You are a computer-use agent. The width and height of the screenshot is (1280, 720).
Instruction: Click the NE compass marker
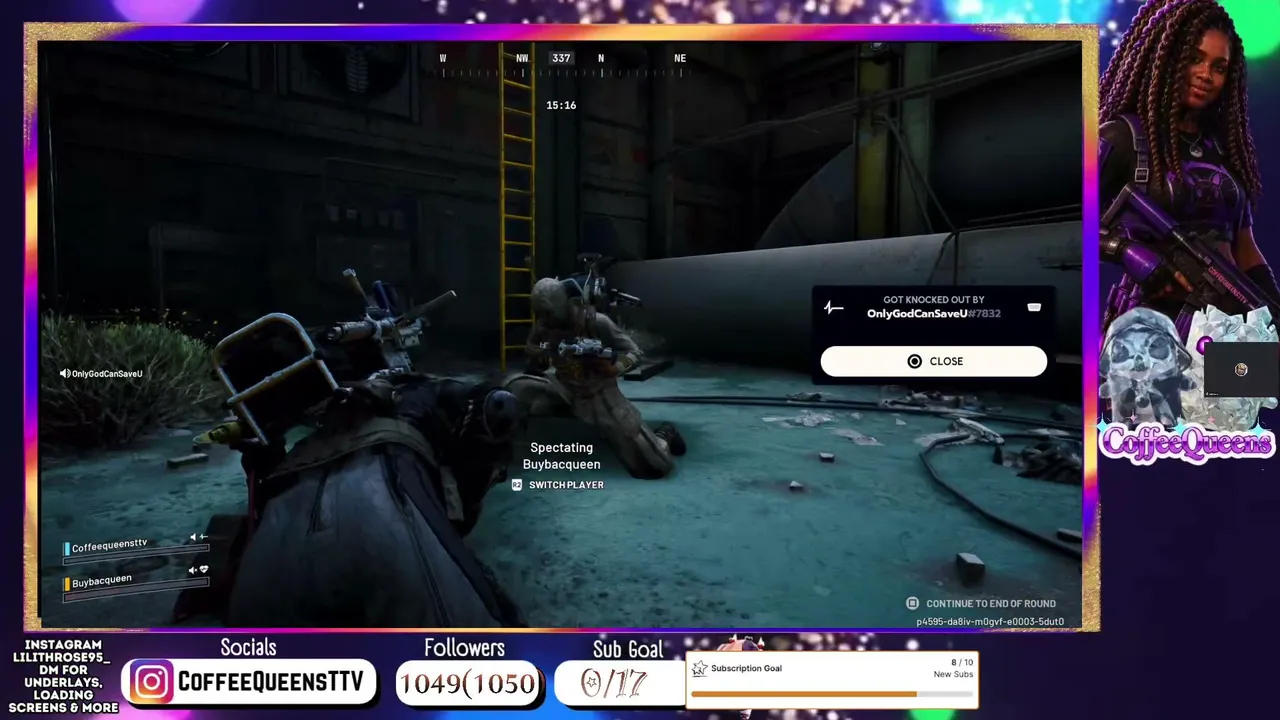click(680, 58)
